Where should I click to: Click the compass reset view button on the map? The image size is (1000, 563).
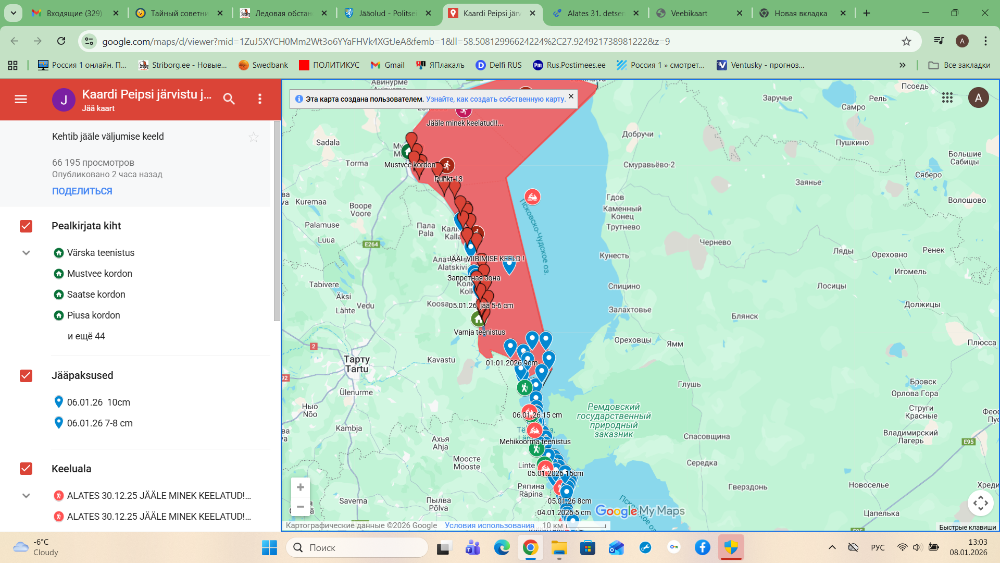pos(979,503)
